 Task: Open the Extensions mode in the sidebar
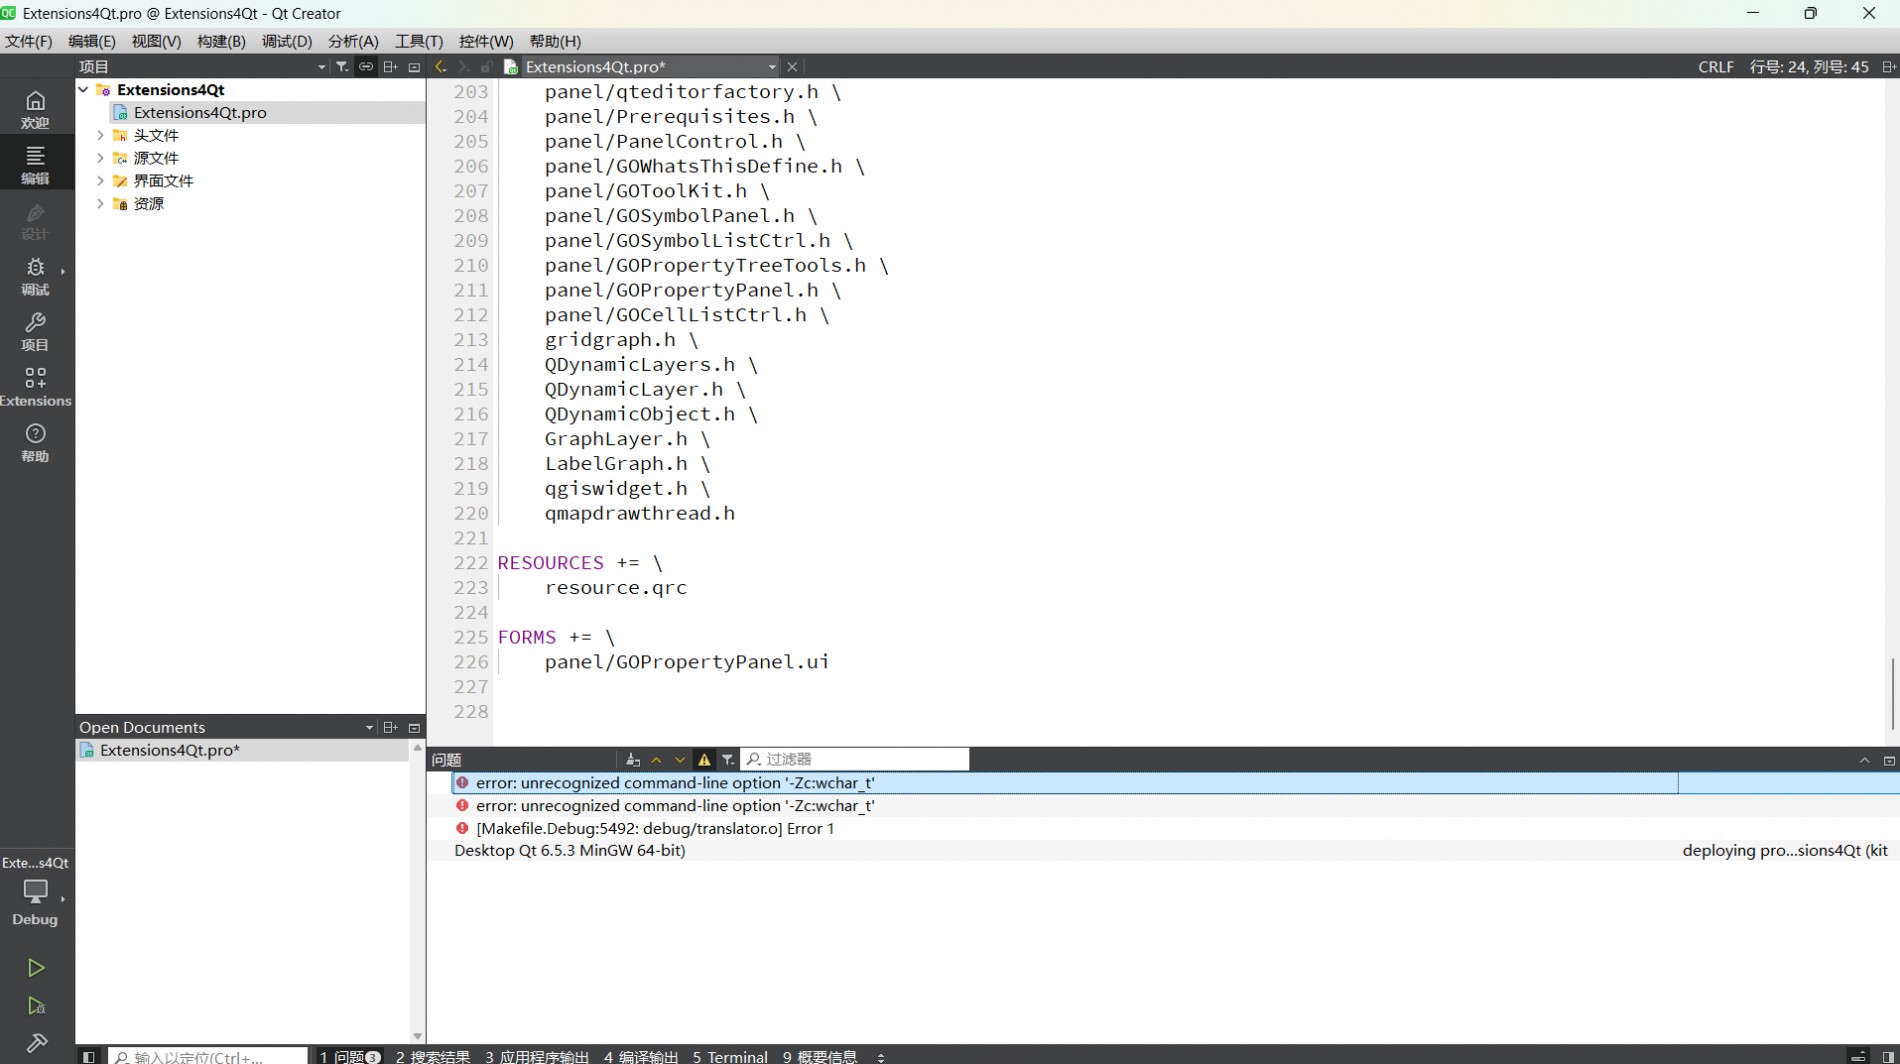[x=36, y=386]
